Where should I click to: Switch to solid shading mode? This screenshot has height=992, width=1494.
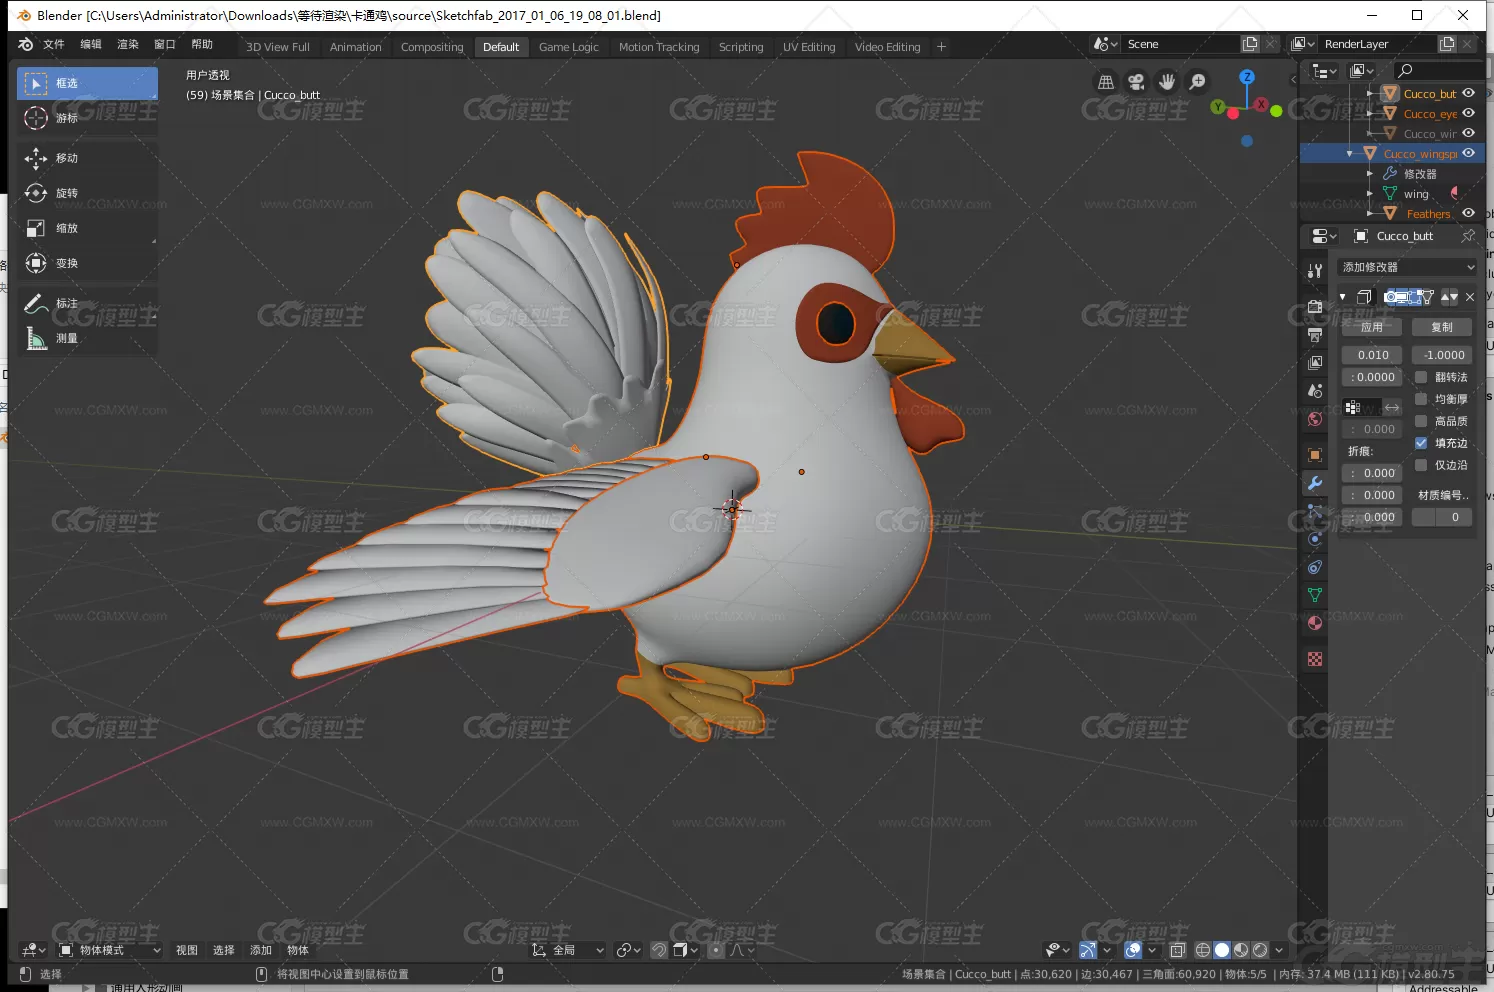coord(1222,950)
